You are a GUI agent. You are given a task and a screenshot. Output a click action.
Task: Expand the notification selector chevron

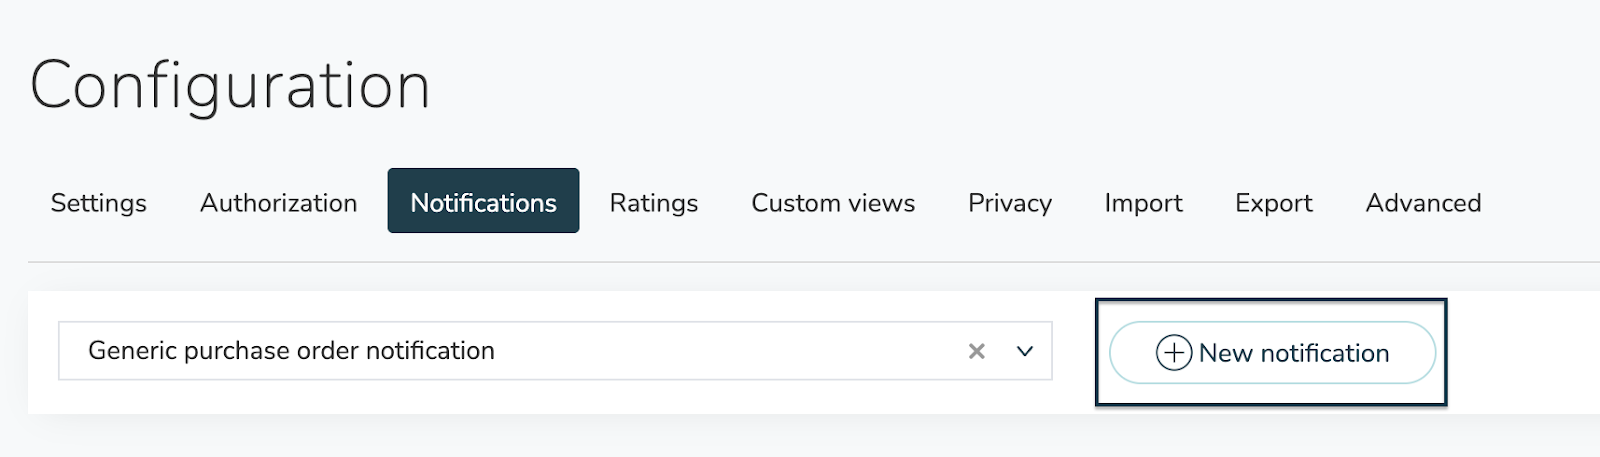coord(1025,351)
